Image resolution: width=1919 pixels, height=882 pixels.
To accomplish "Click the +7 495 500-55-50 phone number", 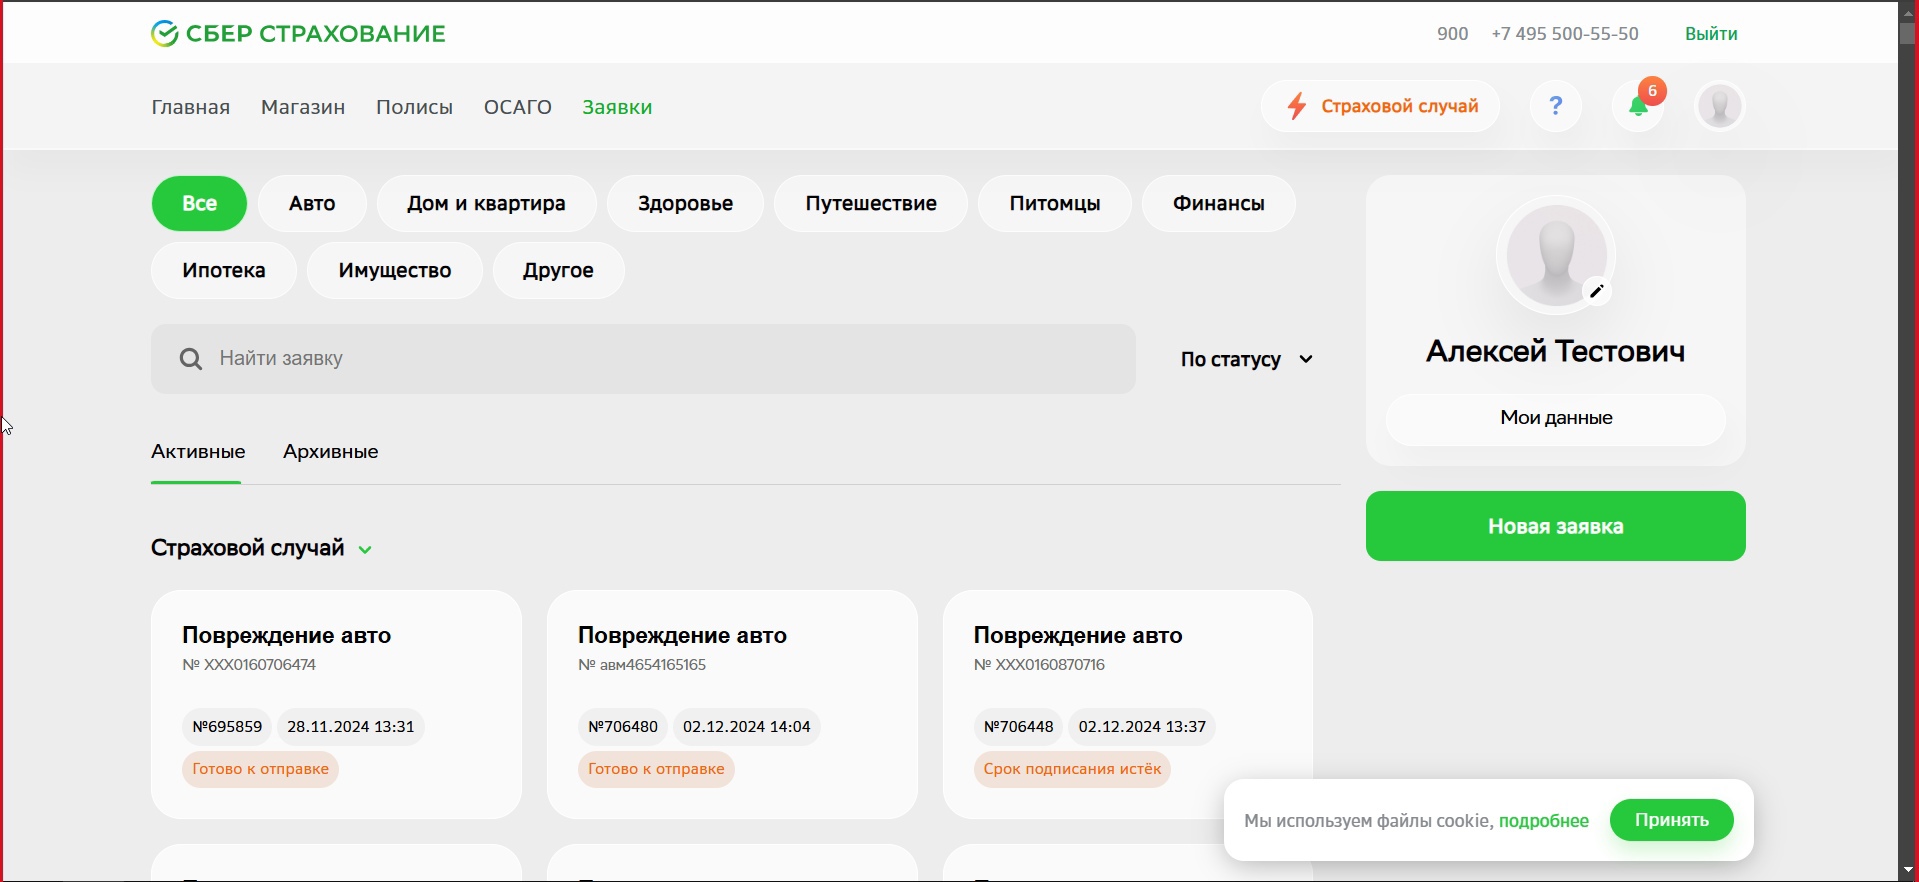I will point(1565,35).
